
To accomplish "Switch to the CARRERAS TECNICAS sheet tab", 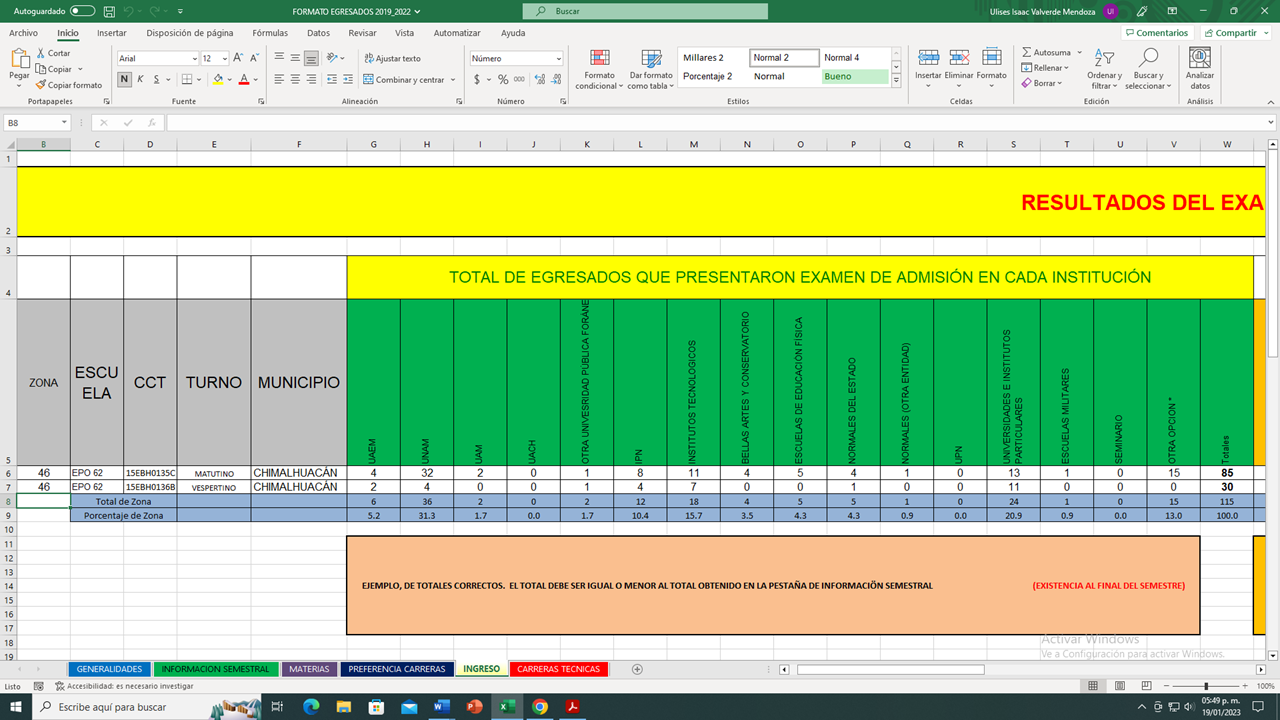I will (x=559, y=669).
